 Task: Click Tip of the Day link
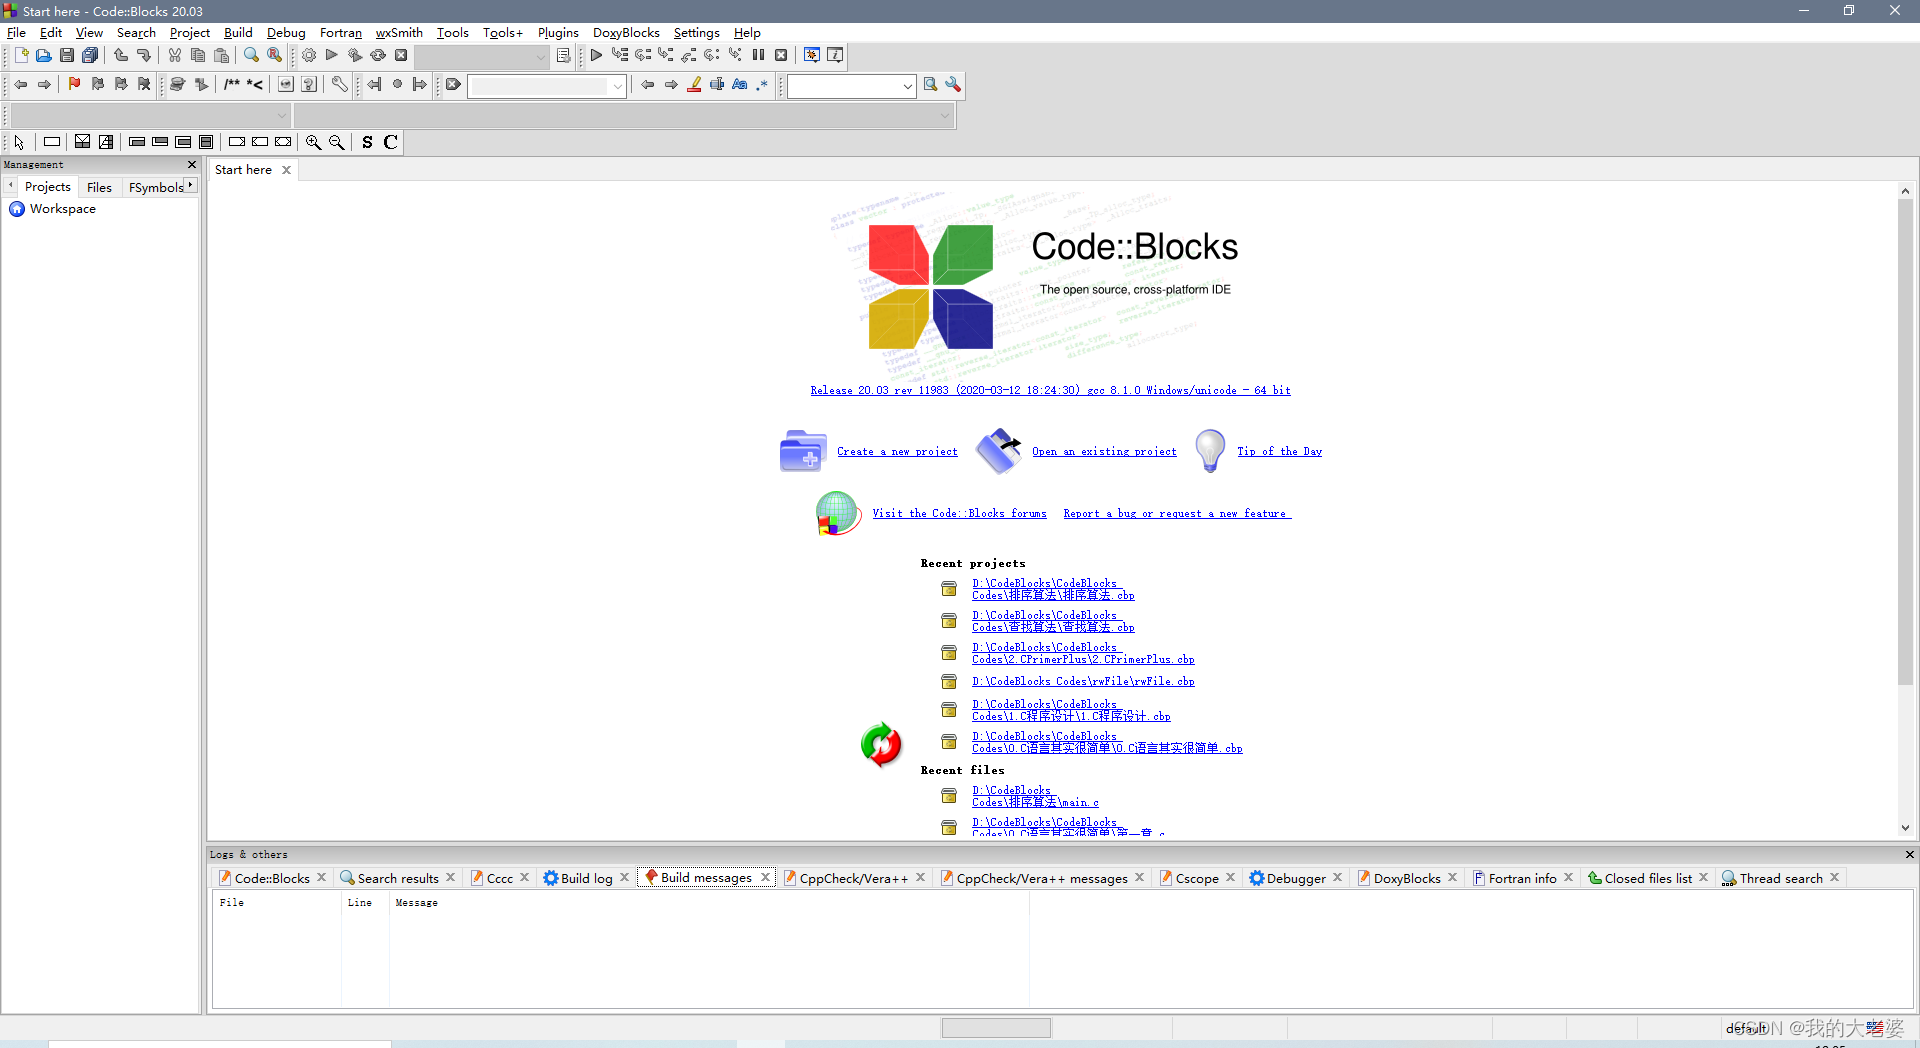pos(1279,452)
